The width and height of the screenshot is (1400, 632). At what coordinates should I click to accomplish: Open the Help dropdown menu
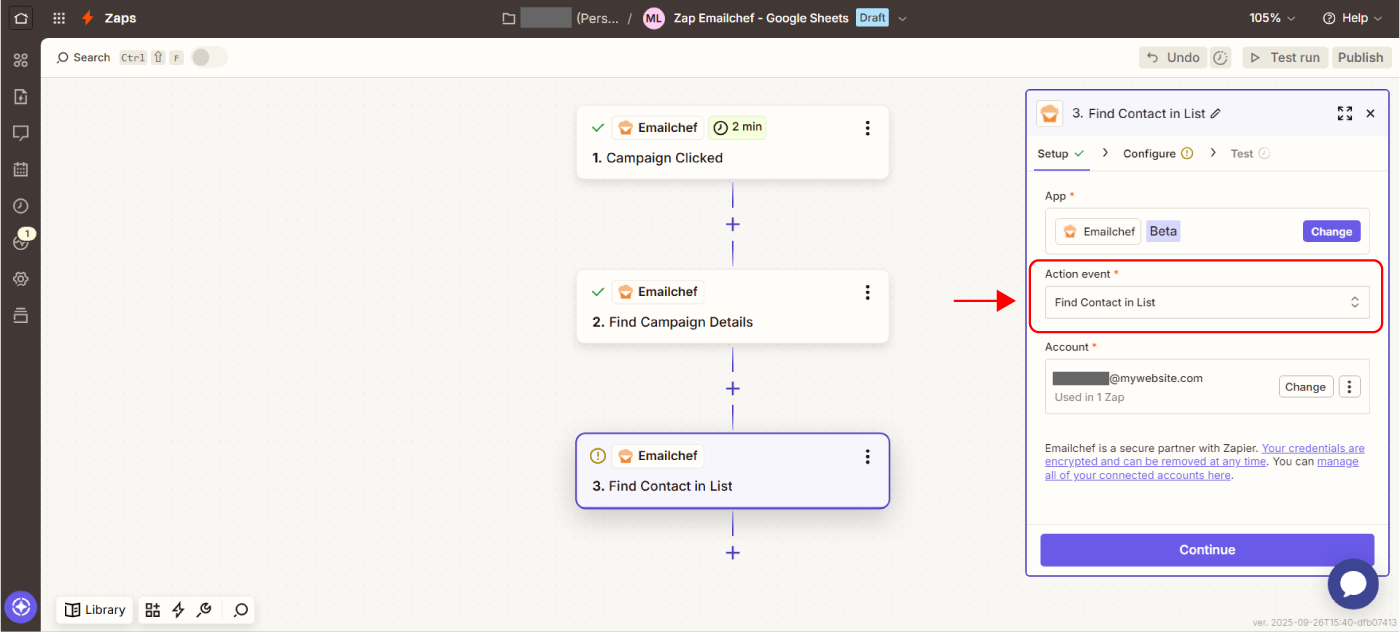pos(1352,18)
